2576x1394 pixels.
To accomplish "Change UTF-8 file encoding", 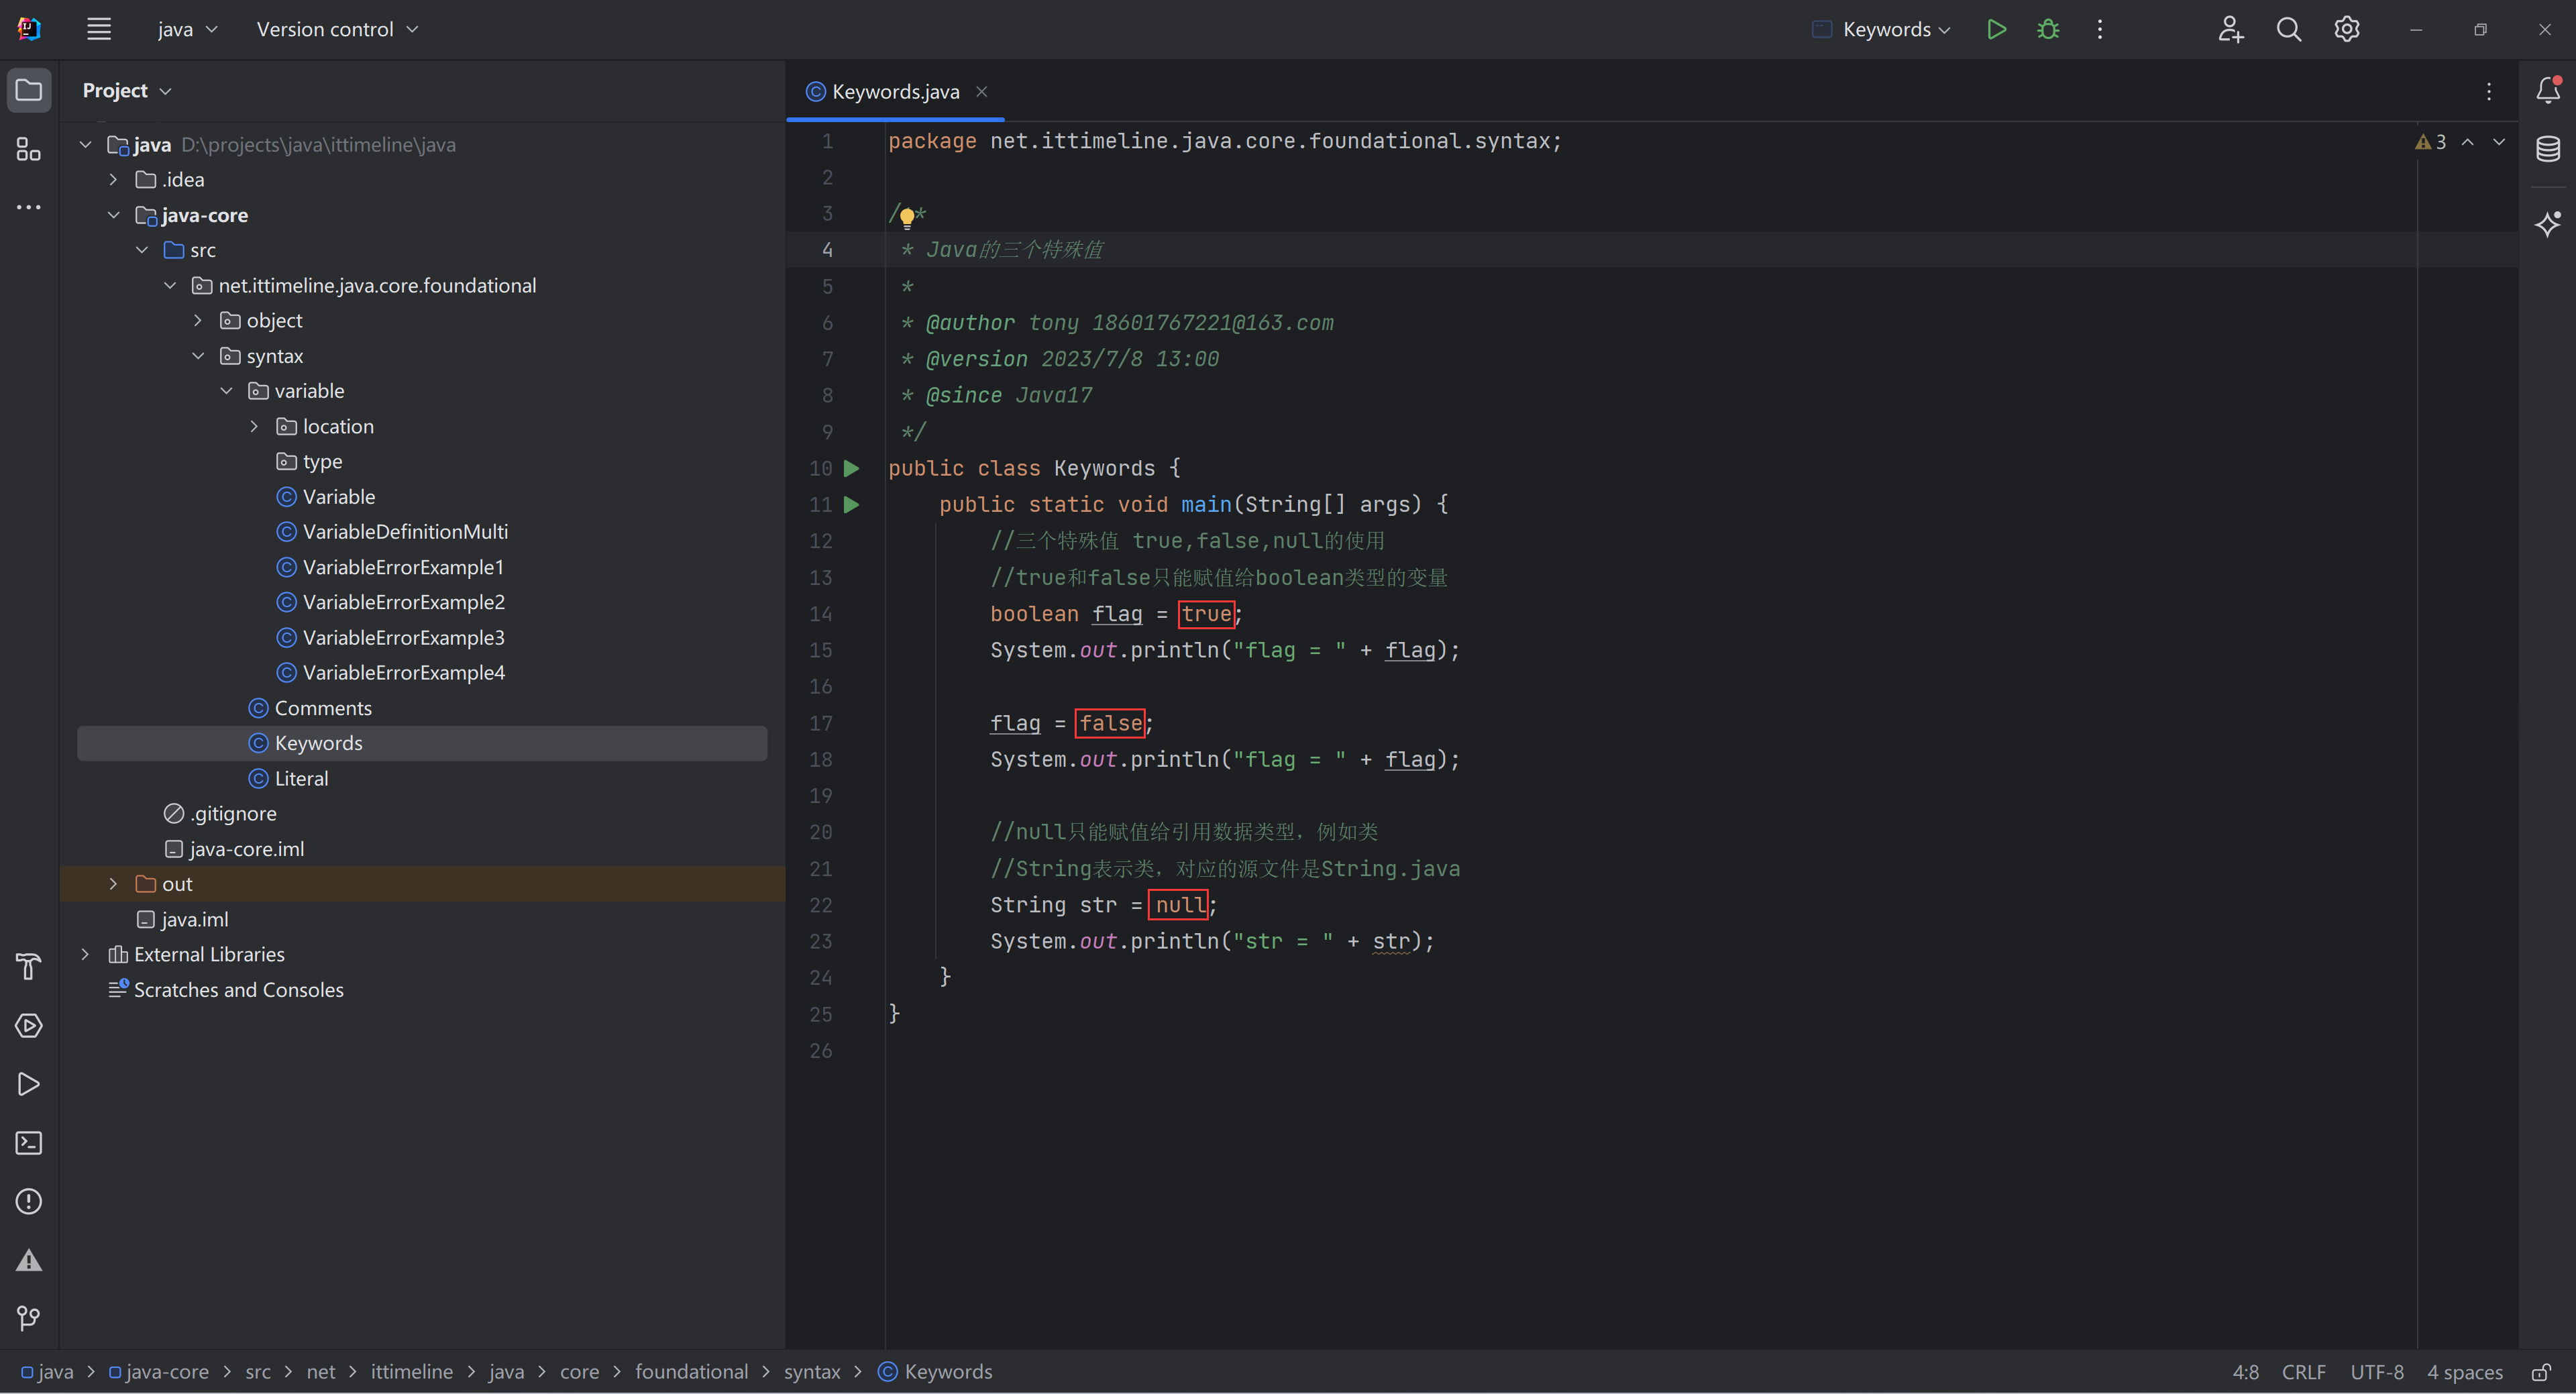I will (x=2376, y=1372).
